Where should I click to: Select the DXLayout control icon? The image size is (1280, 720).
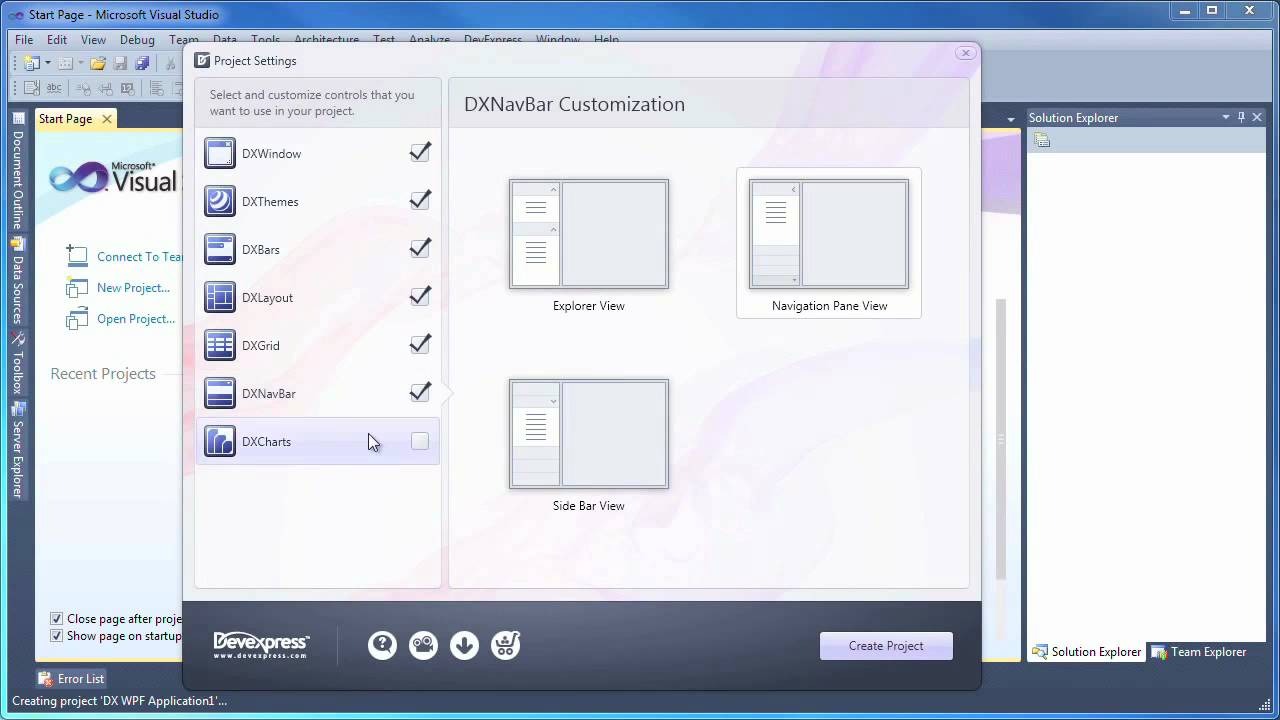220,297
